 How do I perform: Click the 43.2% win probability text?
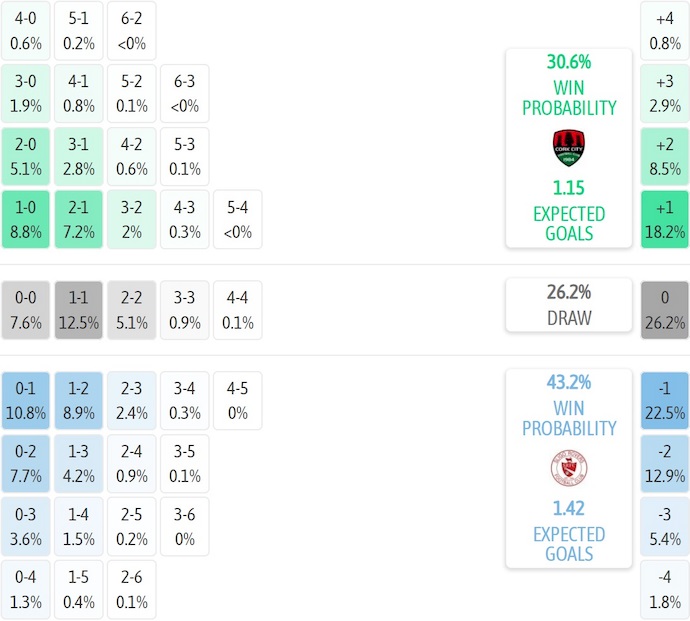568,382
